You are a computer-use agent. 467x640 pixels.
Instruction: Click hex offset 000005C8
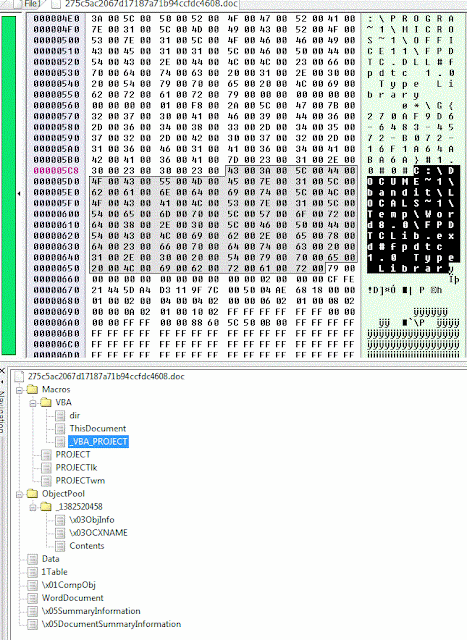pyautogui.click(x=56, y=171)
